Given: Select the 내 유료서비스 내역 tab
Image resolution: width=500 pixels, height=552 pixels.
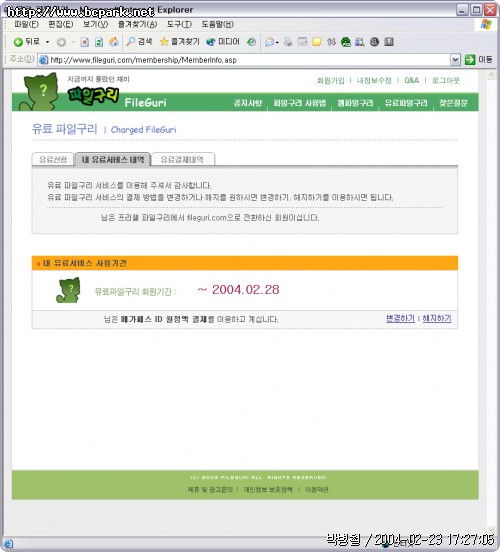Looking at the screenshot, I should click(x=113, y=159).
